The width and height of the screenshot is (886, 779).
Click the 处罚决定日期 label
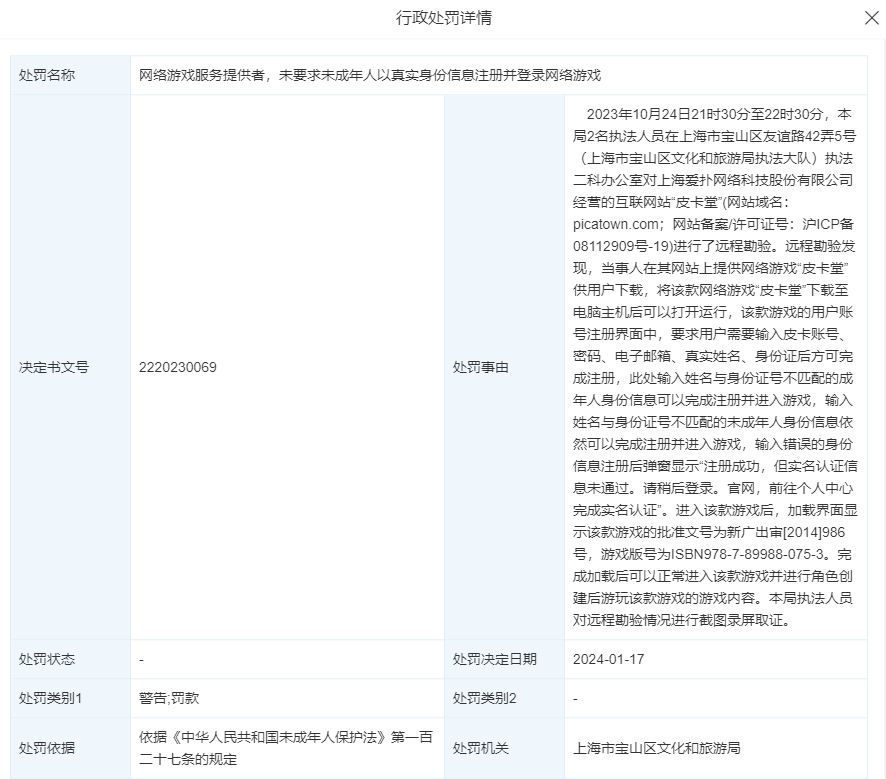[494, 659]
